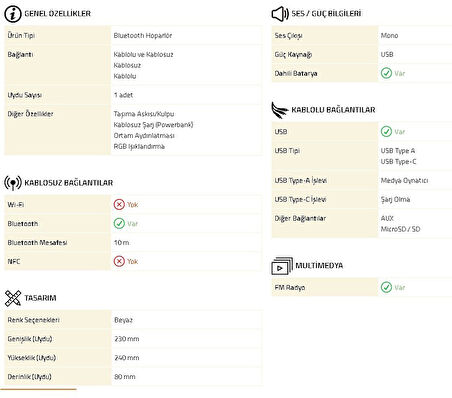
Task: Click the cable icon beside Kablolu Bağlantılar
Action: click(x=280, y=110)
